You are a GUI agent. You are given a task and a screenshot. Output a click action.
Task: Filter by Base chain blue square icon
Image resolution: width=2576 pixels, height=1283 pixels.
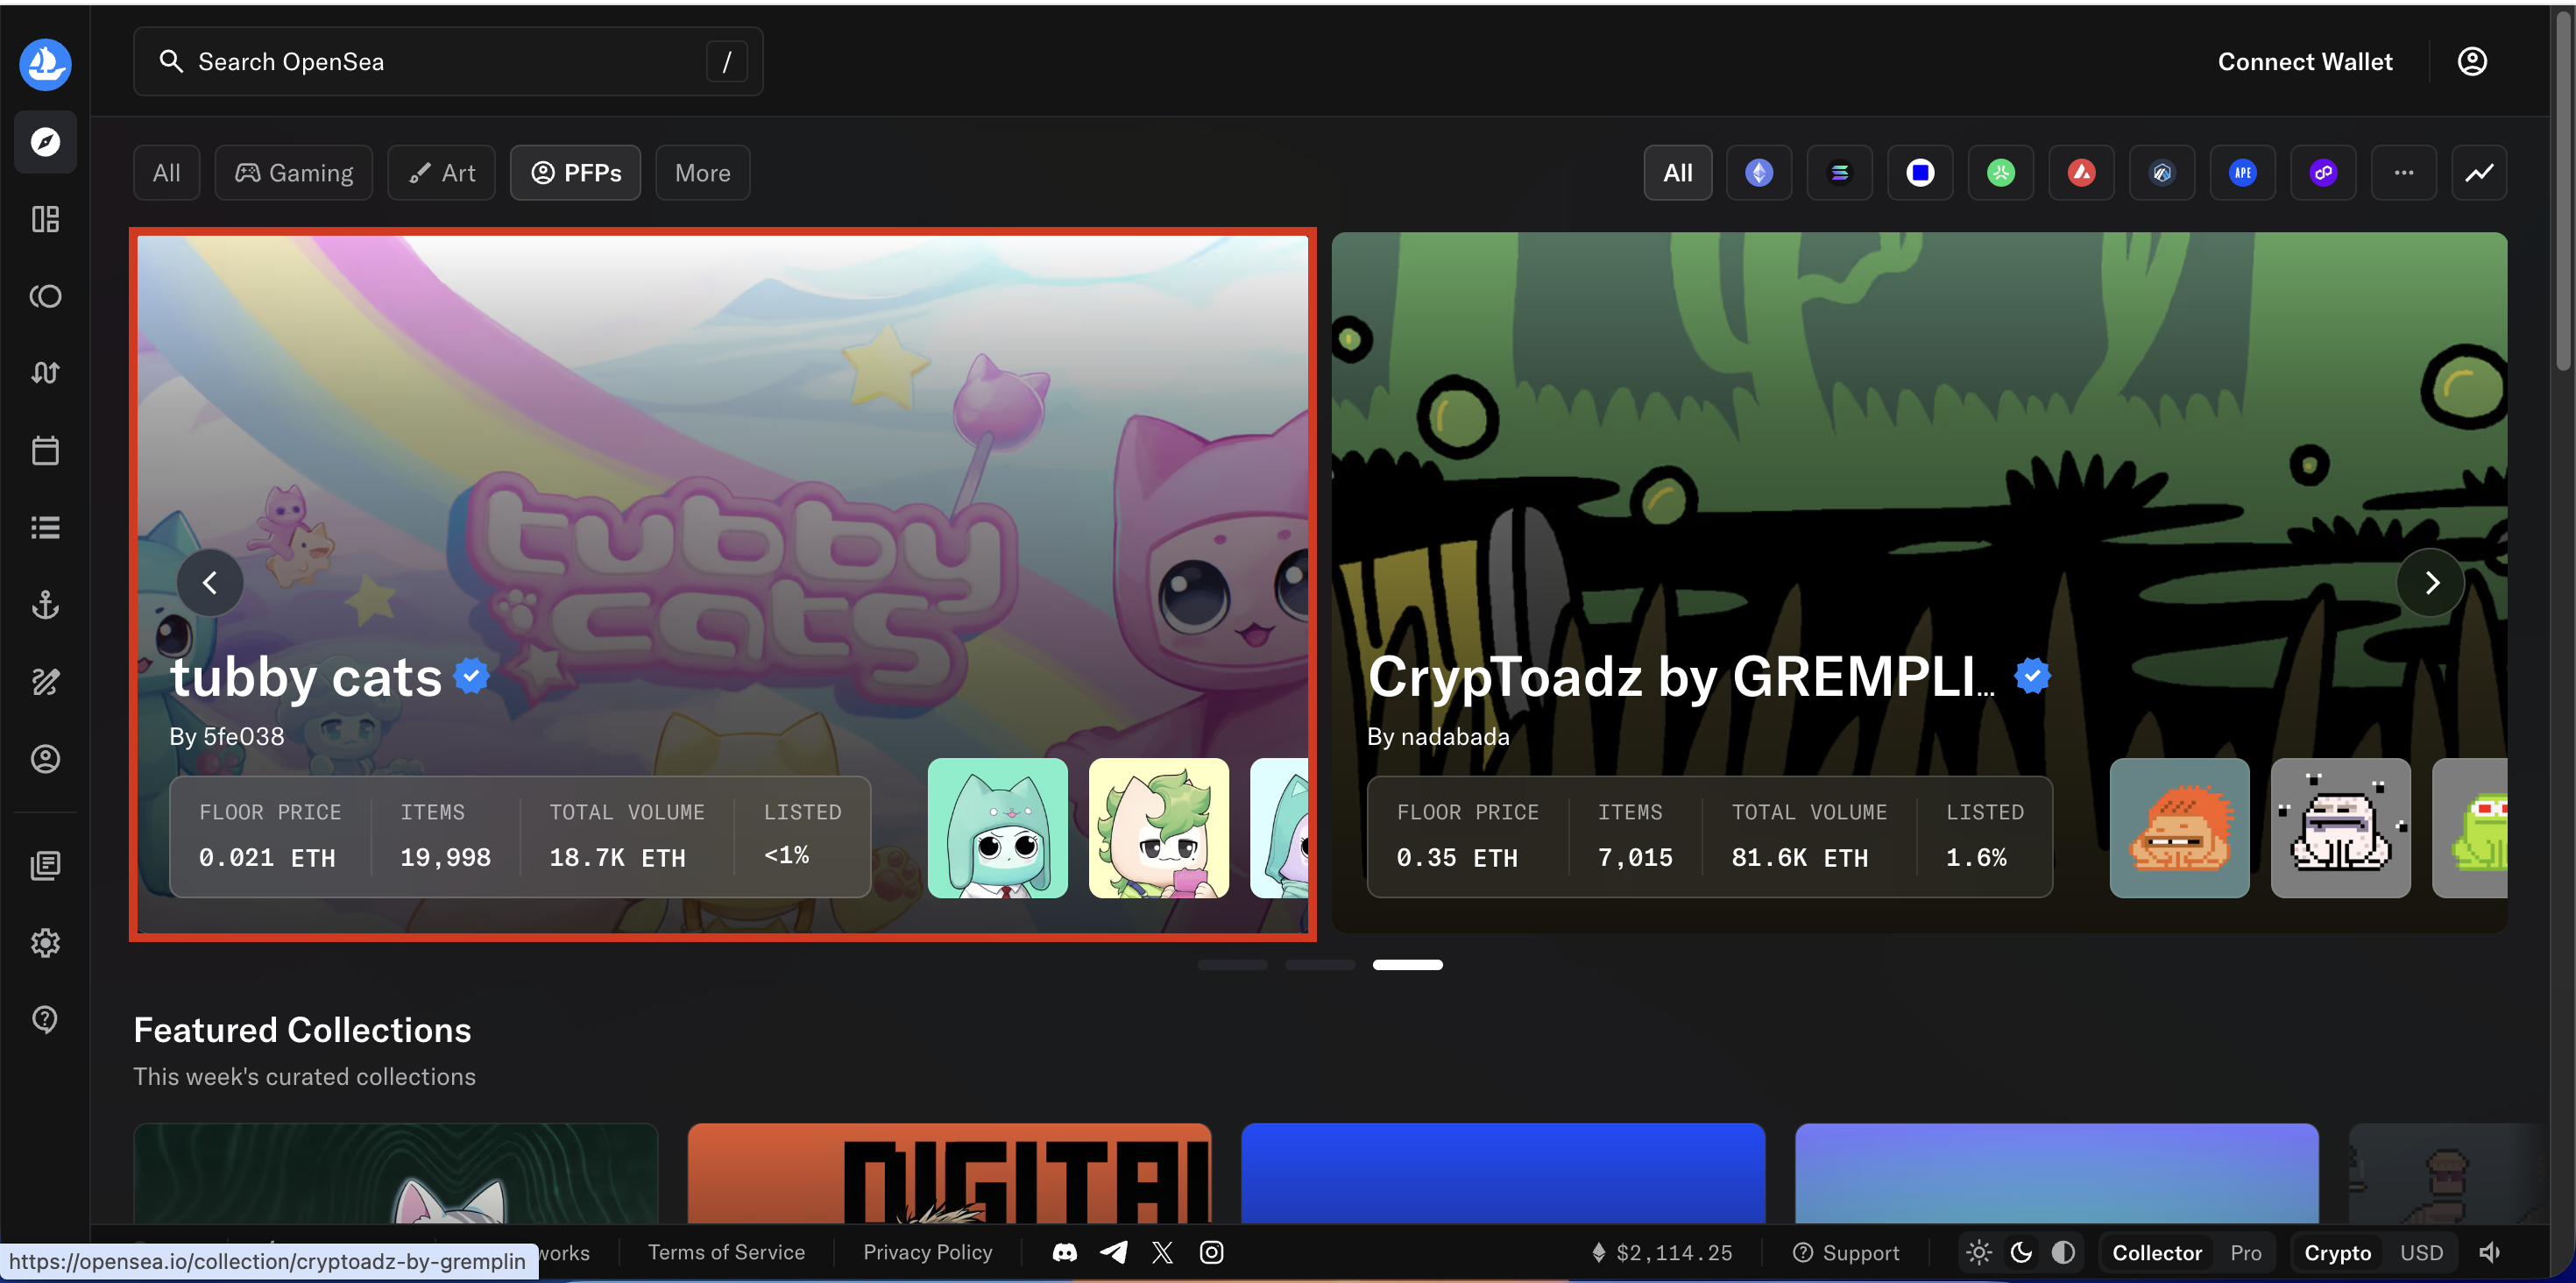click(x=1920, y=173)
